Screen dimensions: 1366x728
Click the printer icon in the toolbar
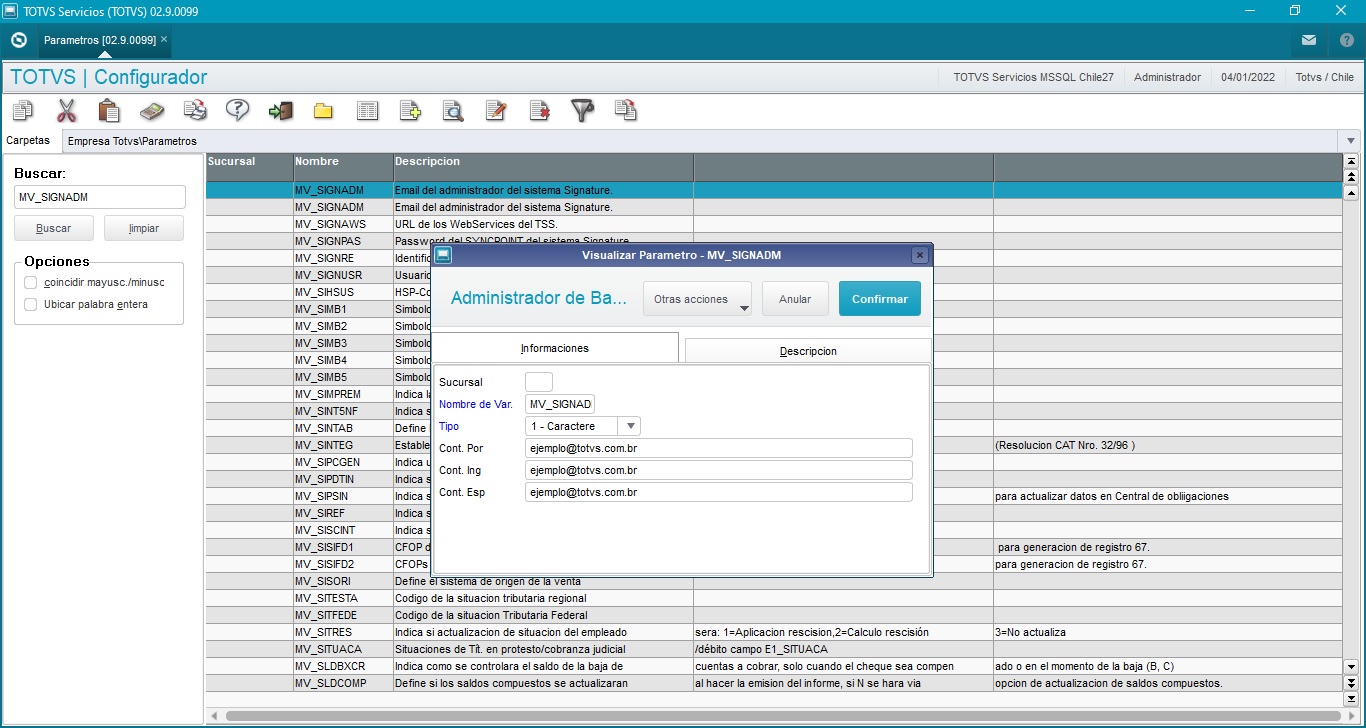point(195,110)
